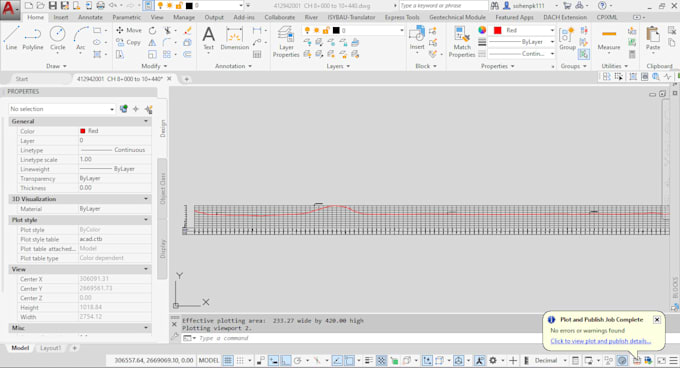This screenshot has width=680, height=368.
Task: Click Match Properties tool
Action: 461,42
